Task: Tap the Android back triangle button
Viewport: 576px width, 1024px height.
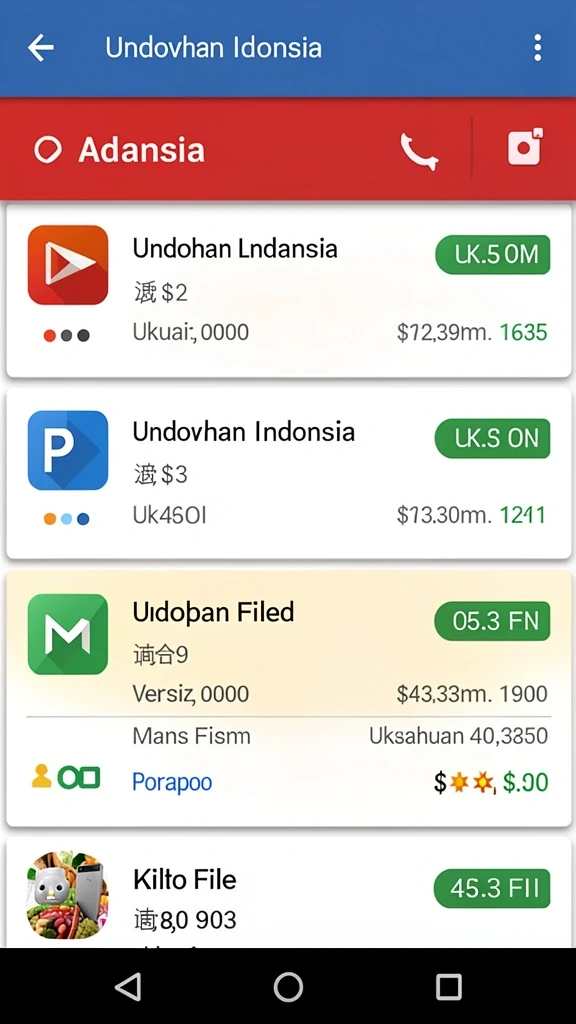Action: (x=128, y=987)
